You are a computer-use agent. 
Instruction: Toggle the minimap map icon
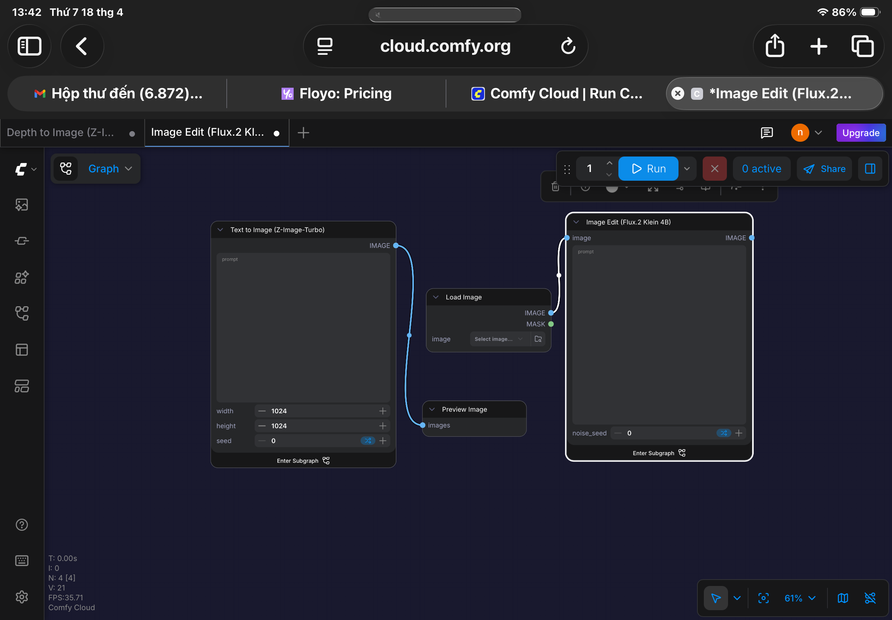click(843, 598)
